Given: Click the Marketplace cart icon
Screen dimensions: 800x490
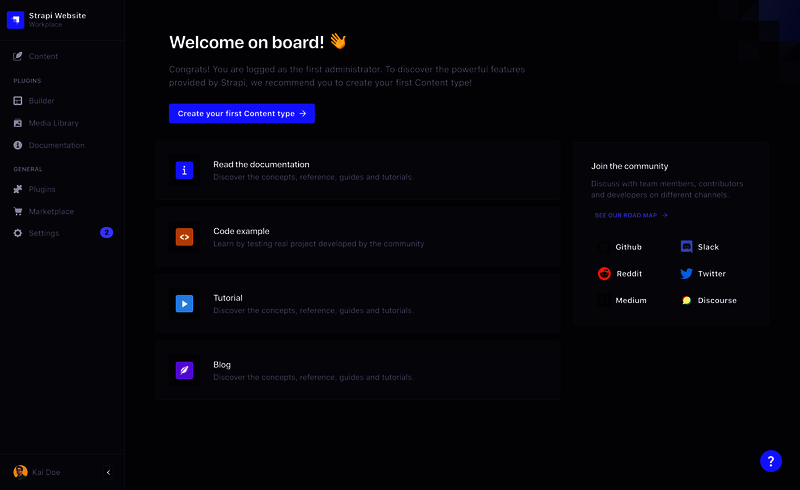Looking at the screenshot, I should point(18,211).
